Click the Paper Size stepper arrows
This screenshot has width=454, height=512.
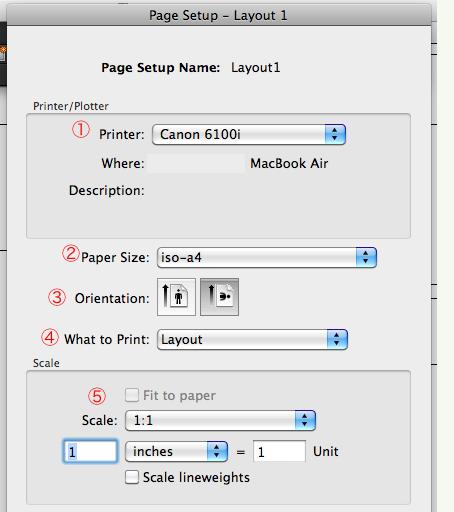366,257
